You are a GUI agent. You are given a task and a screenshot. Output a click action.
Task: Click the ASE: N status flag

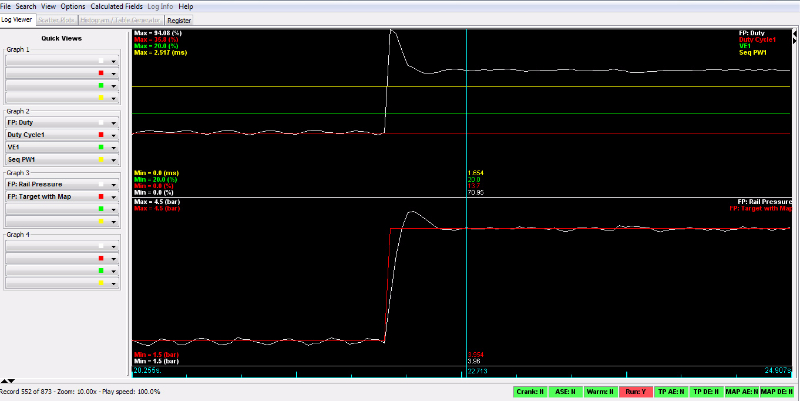(x=565, y=391)
